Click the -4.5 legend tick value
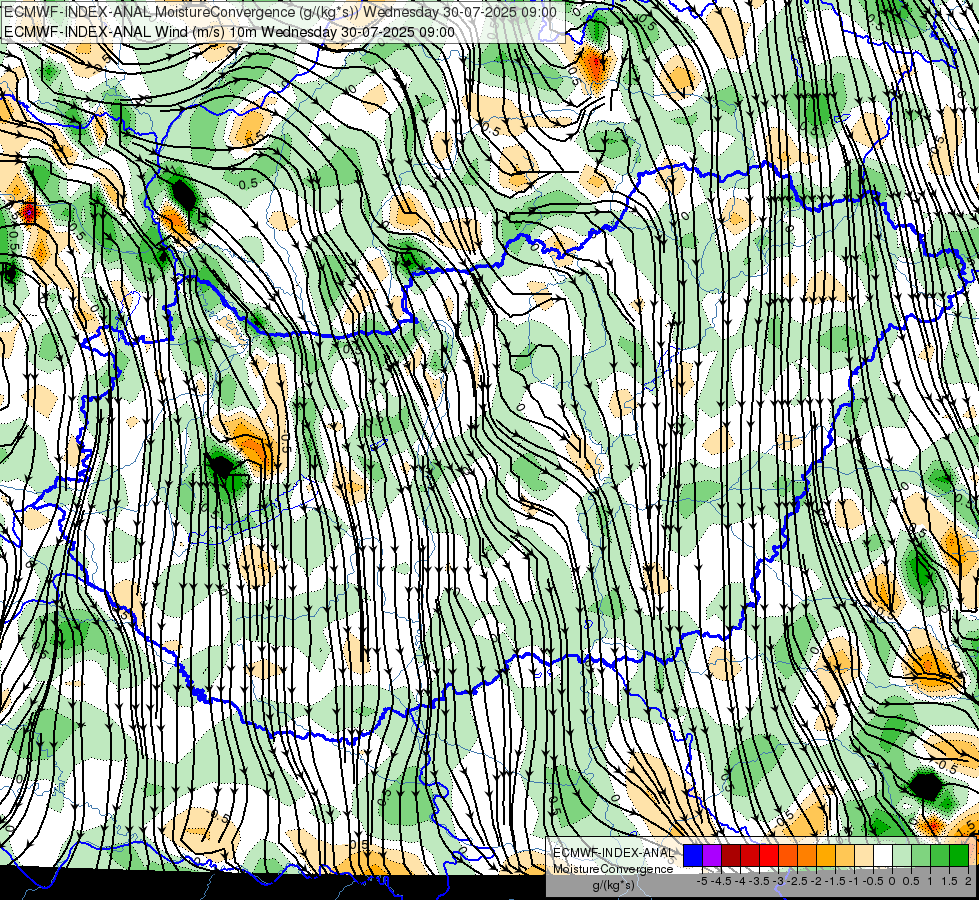Screen dimensions: 979x900 [x=722, y=881]
